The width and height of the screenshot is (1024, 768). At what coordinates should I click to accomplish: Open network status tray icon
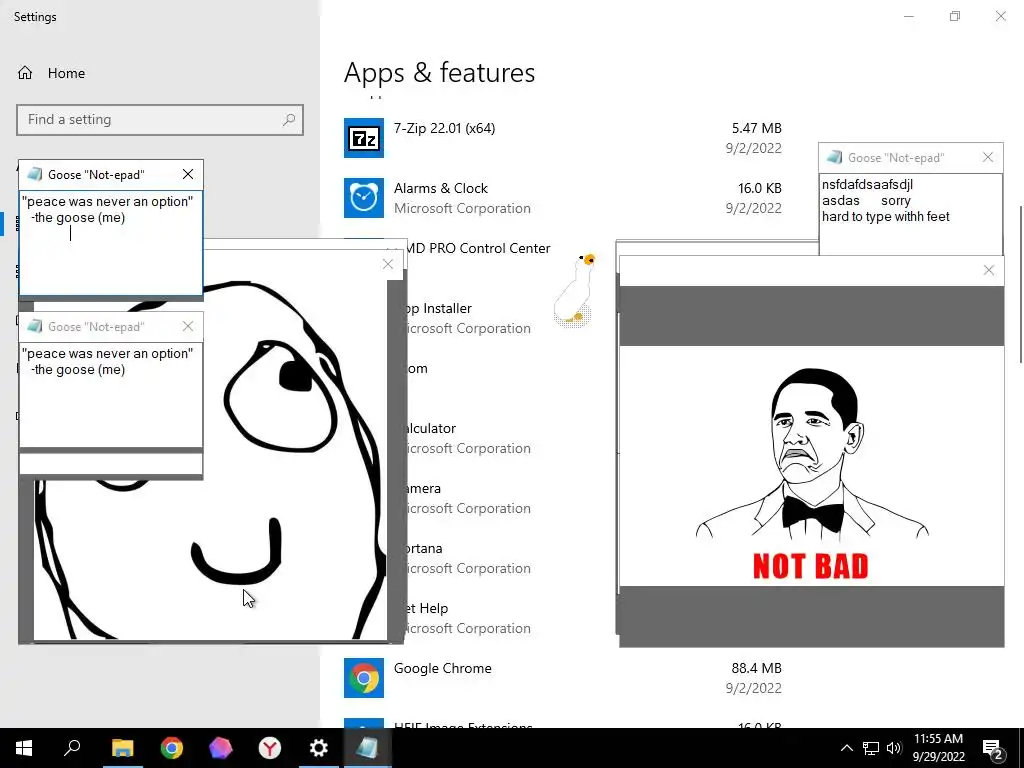(871, 748)
